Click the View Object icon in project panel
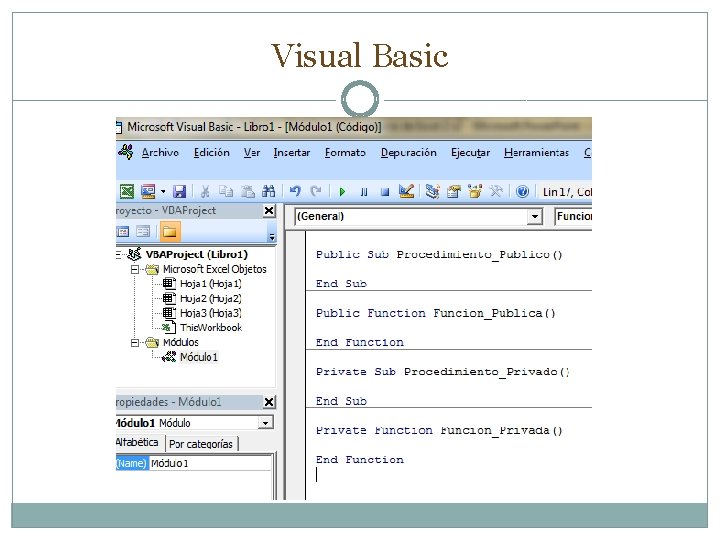The image size is (720, 540). [x=143, y=231]
